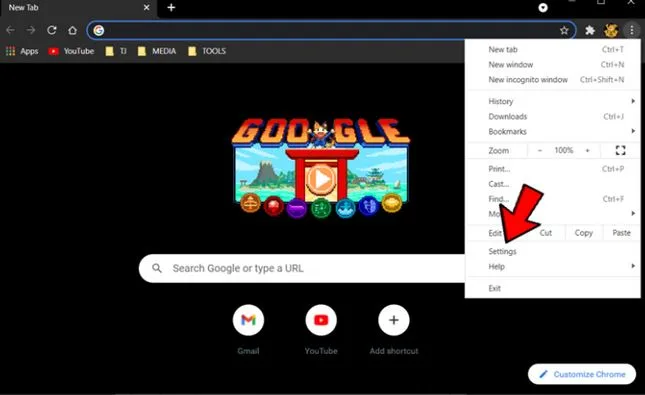Viewport: 645px width, 395px height.
Task: Select New window from the menu
Action: click(552, 65)
